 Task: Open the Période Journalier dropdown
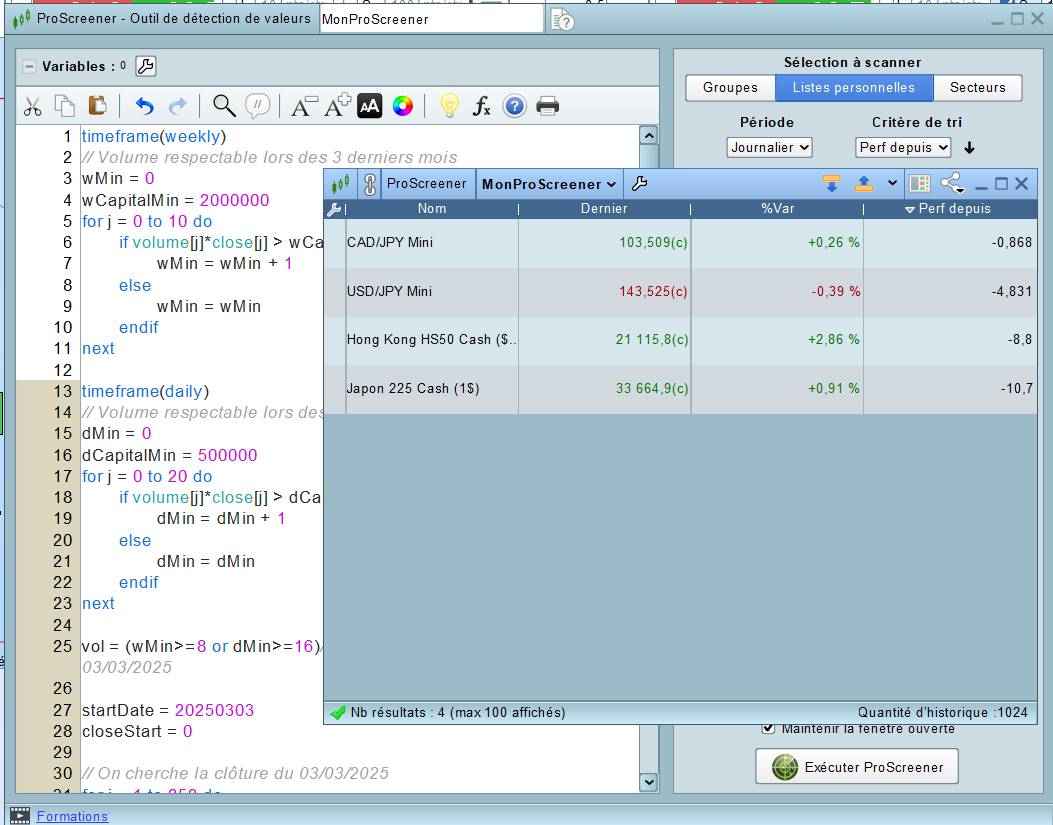click(770, 147)
